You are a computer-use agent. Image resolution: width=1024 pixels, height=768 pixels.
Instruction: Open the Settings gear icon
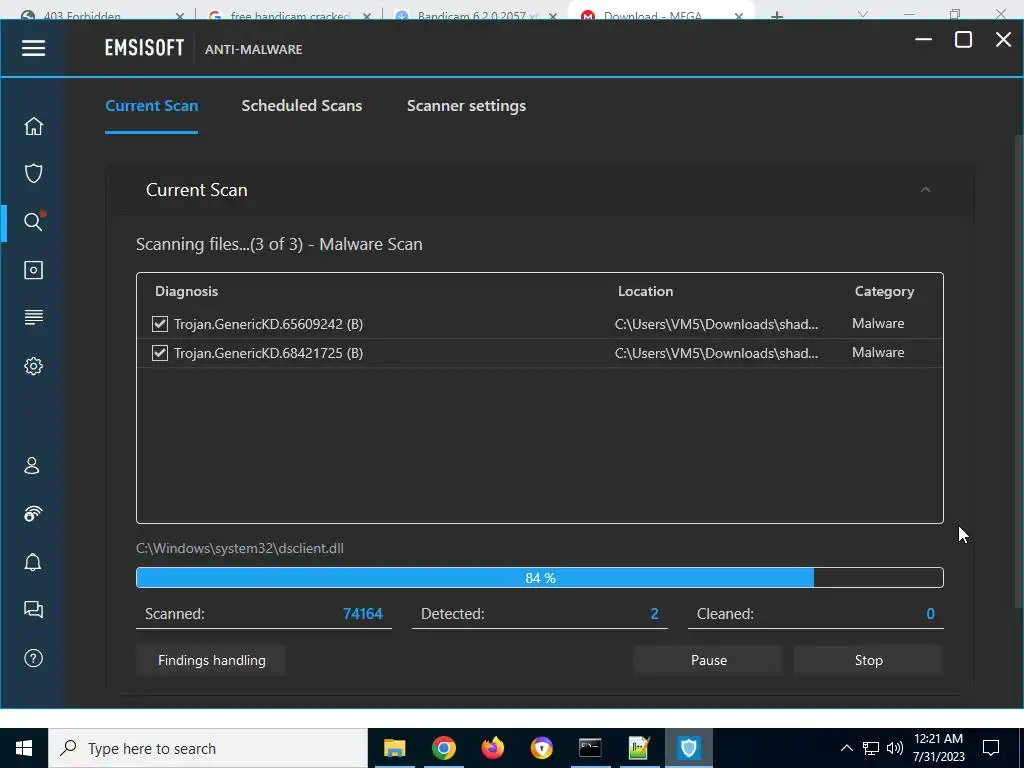click(x=33, y=366)
